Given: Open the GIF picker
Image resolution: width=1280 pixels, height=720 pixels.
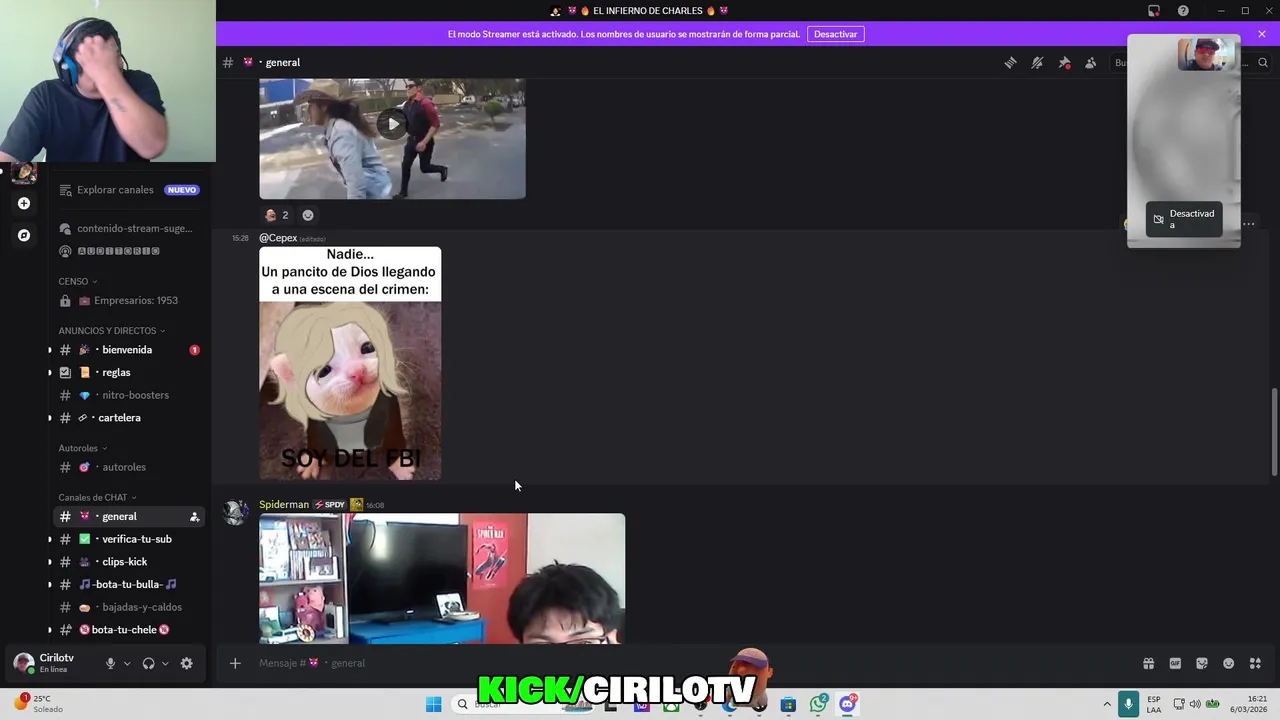Looking at the screenshot, I should pyautogui.click(x=1175, y=663).
